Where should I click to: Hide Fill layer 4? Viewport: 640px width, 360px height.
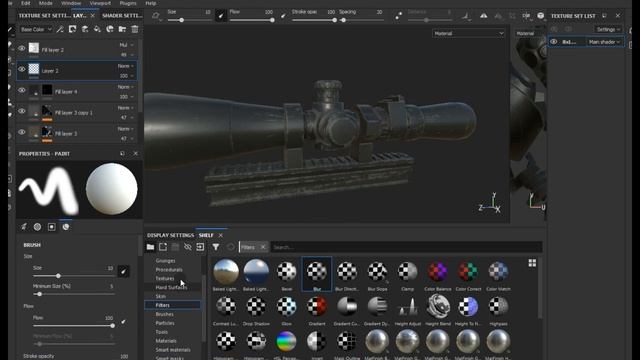click(x=22, y=90)
